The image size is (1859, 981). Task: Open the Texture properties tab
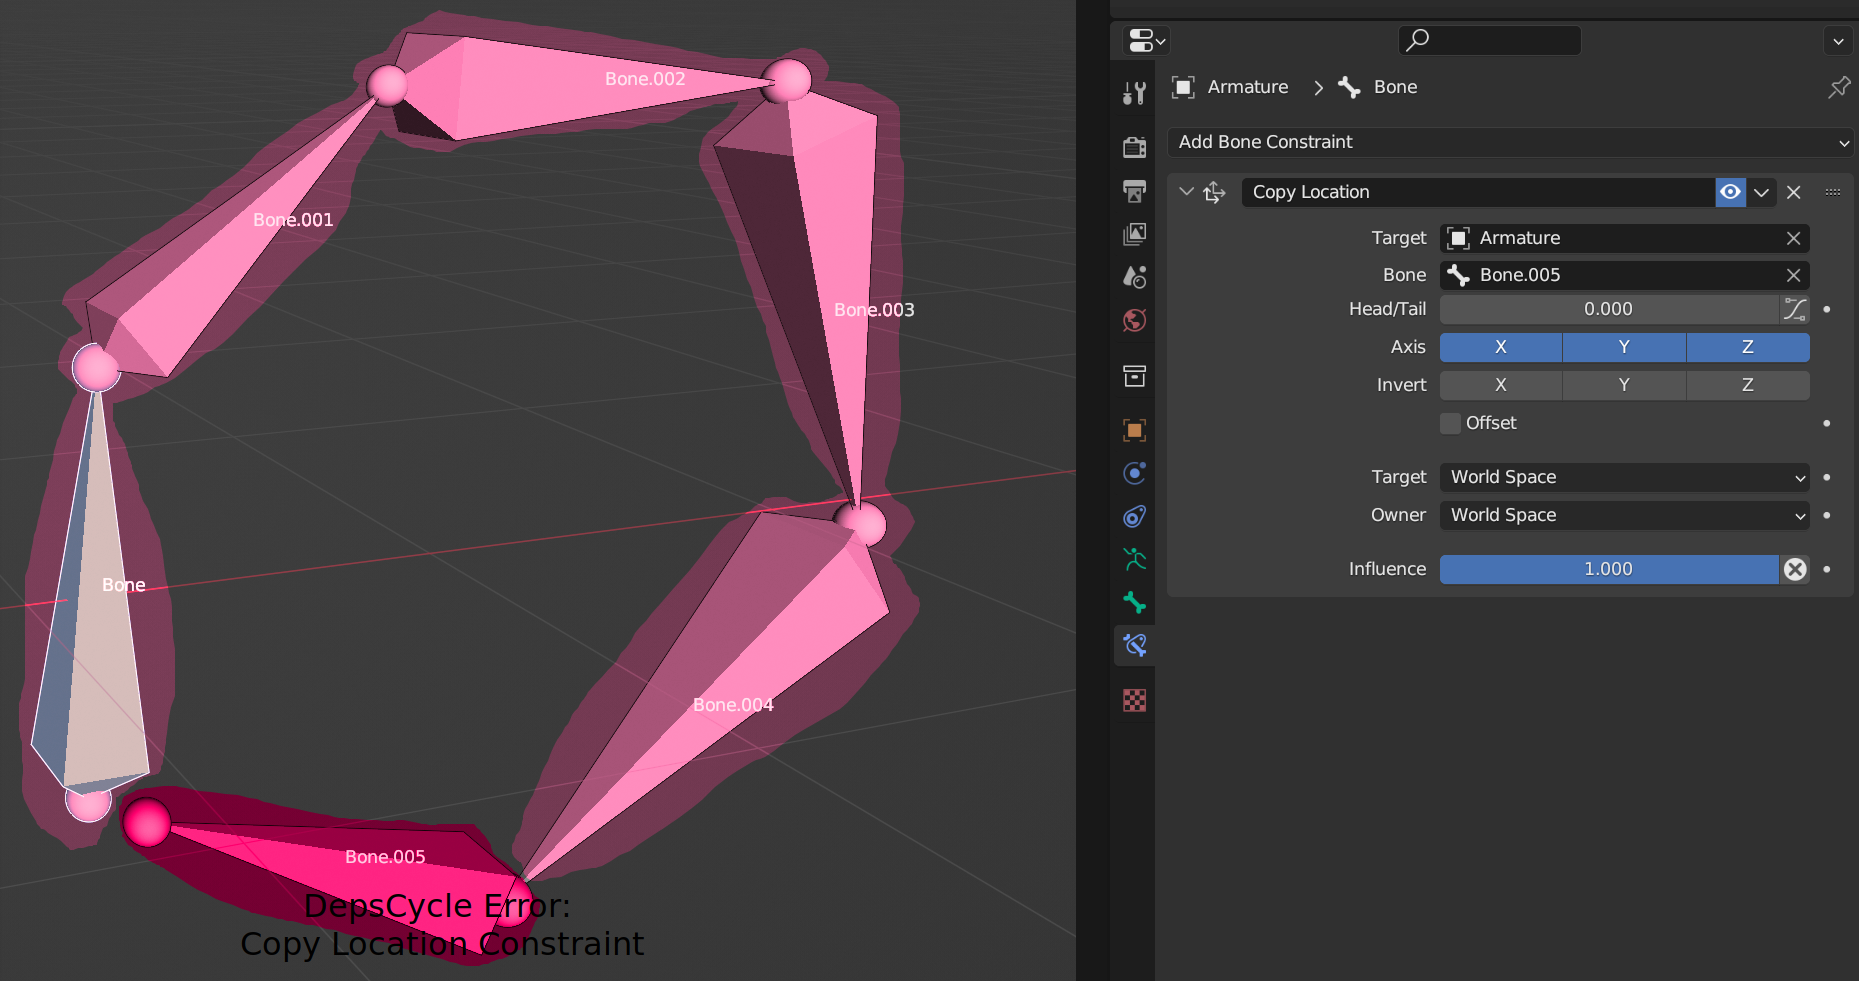click(1134, 700)
